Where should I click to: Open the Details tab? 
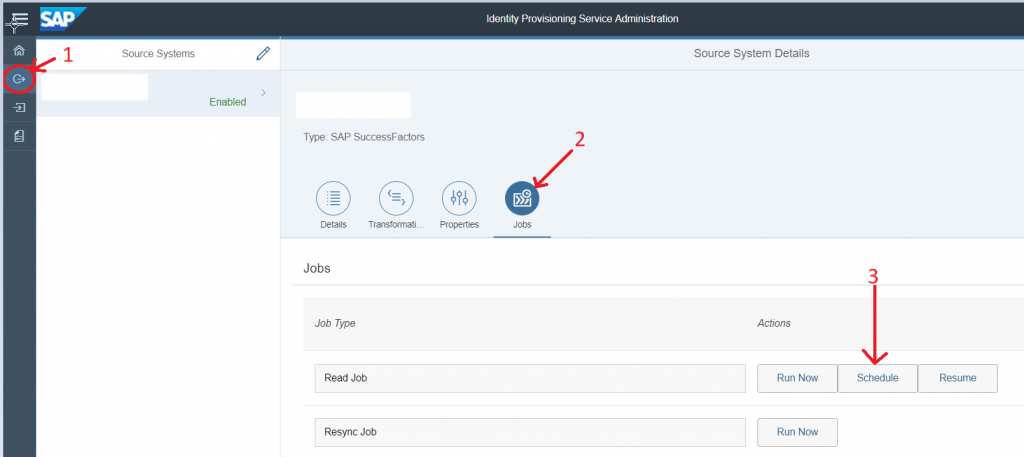click(x=333, y=206)
